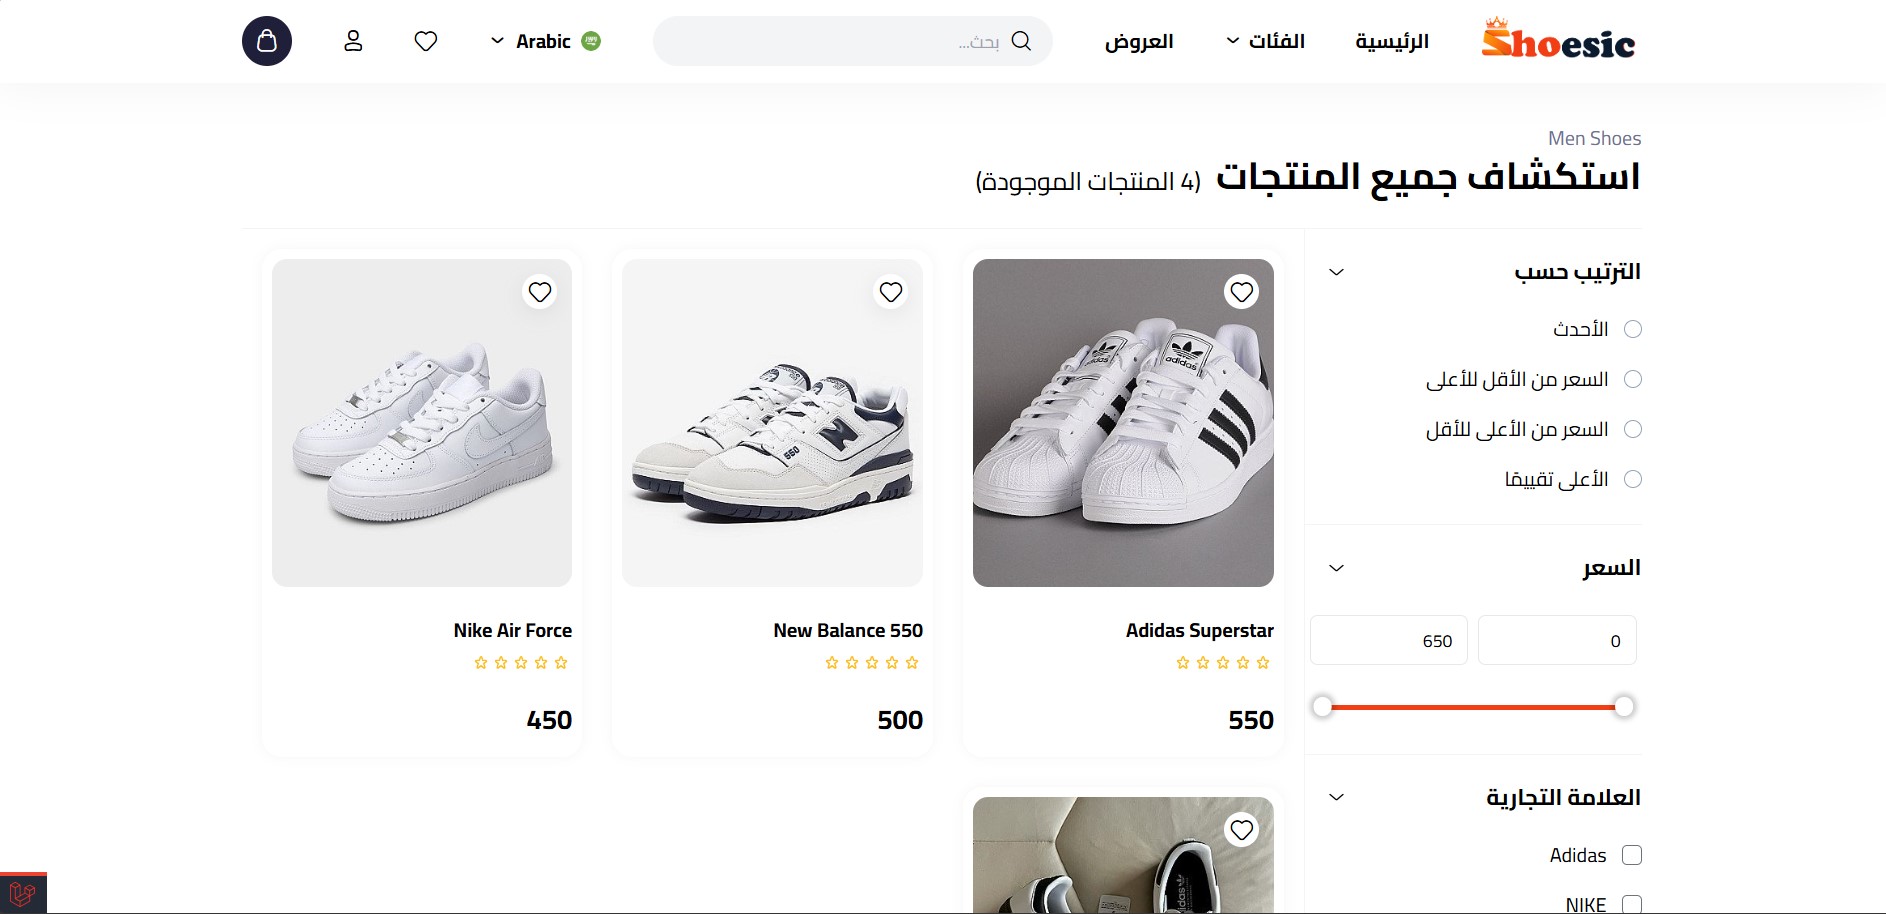Heart the Nike Air Force product
The image size is (1886, 914).
540,292
